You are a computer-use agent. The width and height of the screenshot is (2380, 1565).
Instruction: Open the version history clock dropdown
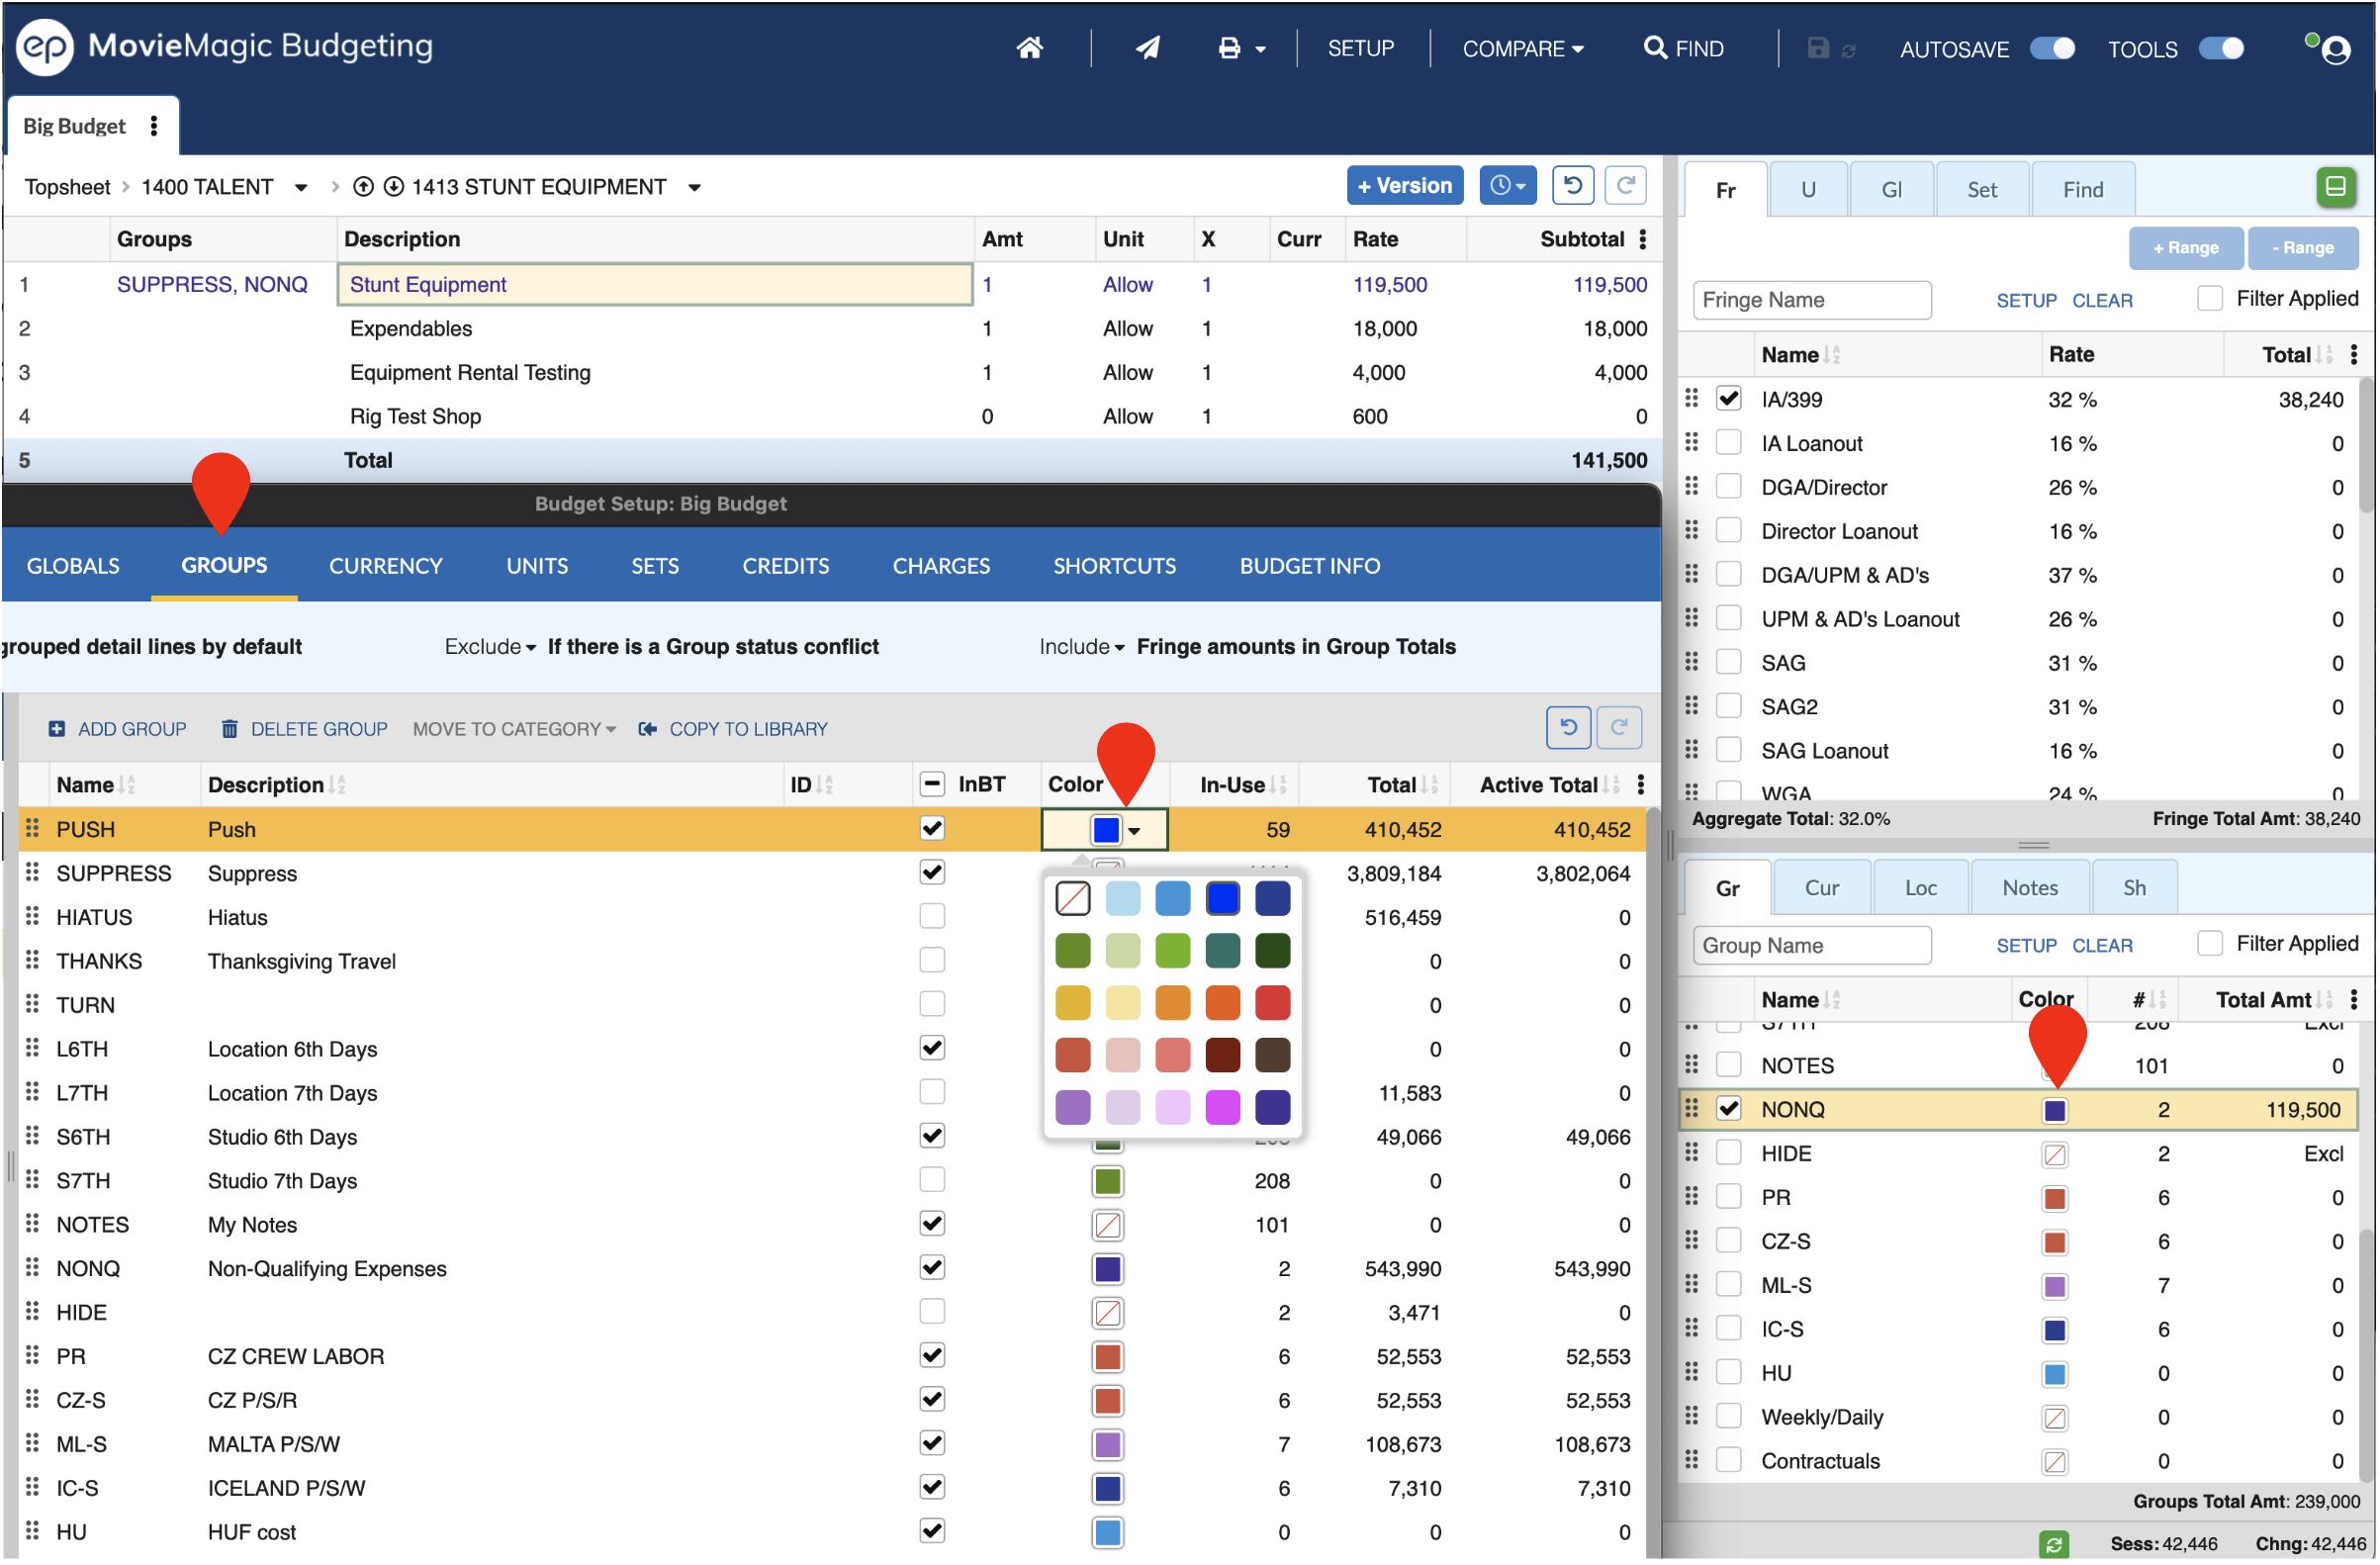[1507, 186]
